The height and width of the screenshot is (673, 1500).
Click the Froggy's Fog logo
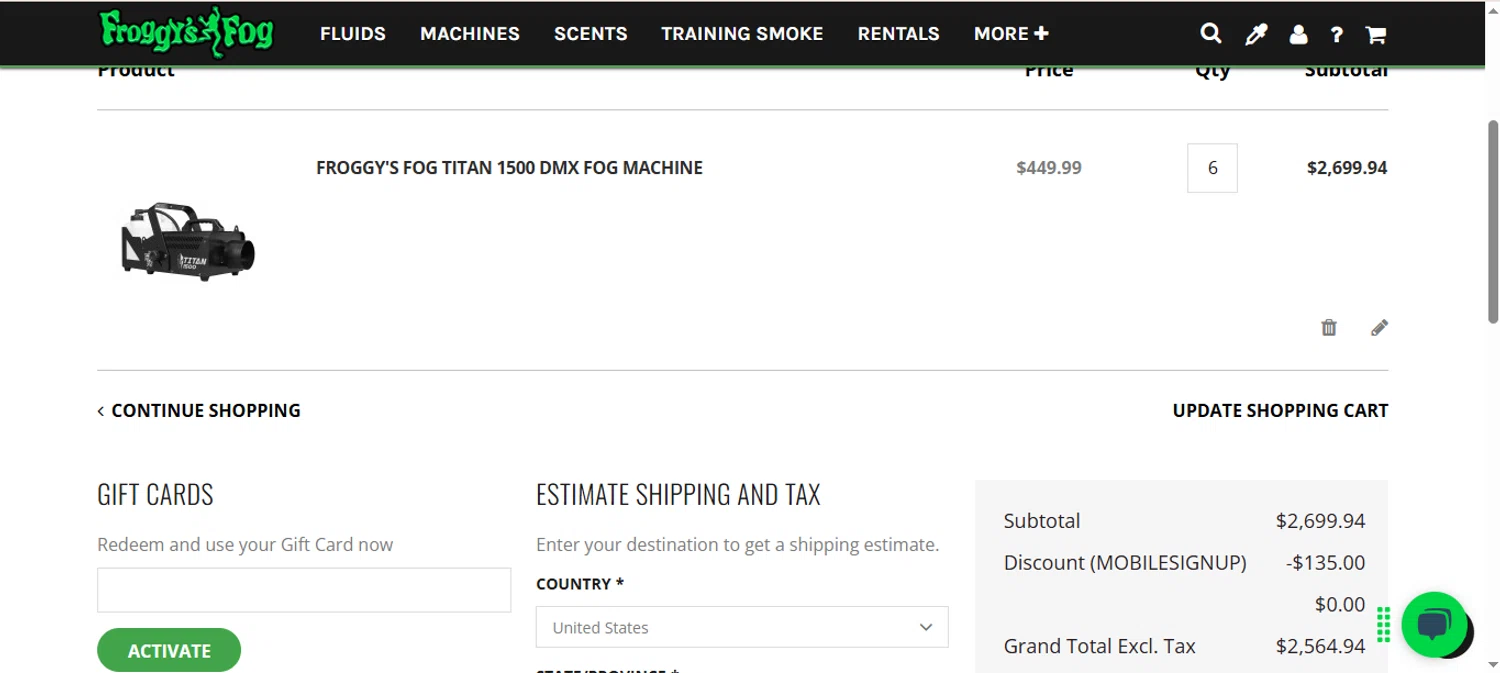[186, 32]
